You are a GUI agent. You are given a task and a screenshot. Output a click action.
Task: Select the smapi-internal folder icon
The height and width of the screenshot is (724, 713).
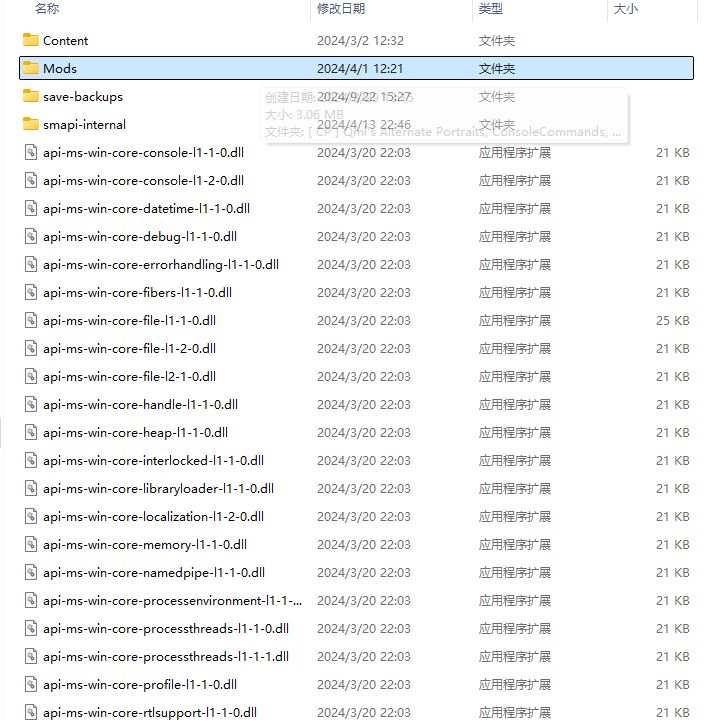31,124
